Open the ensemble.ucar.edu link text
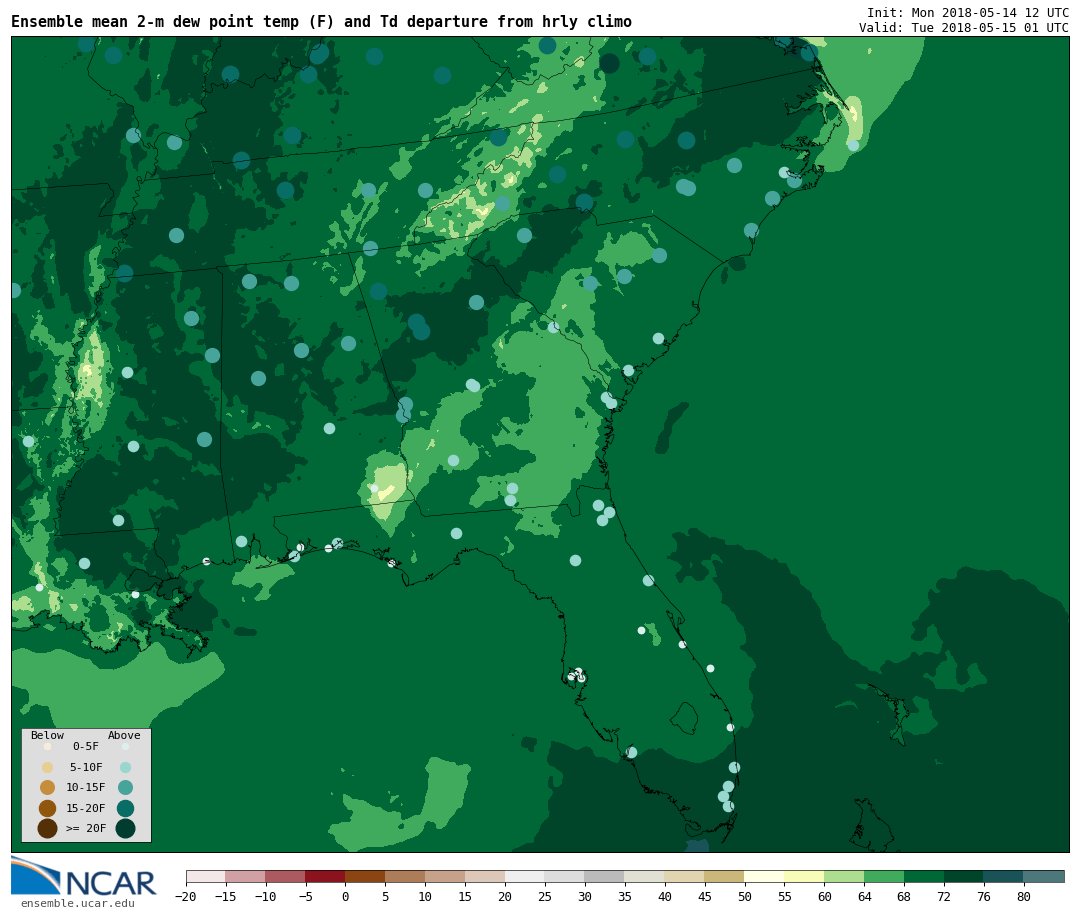 (78, 903)
